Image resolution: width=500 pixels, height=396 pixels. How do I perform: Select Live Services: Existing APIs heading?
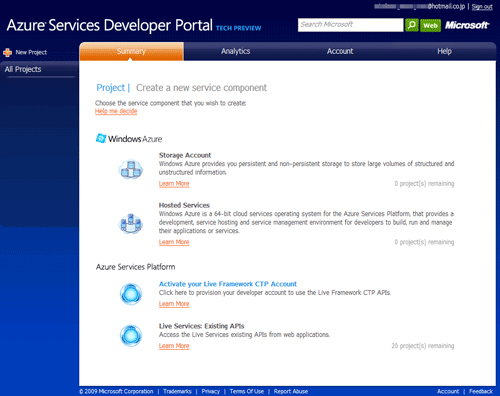point(202,326)
